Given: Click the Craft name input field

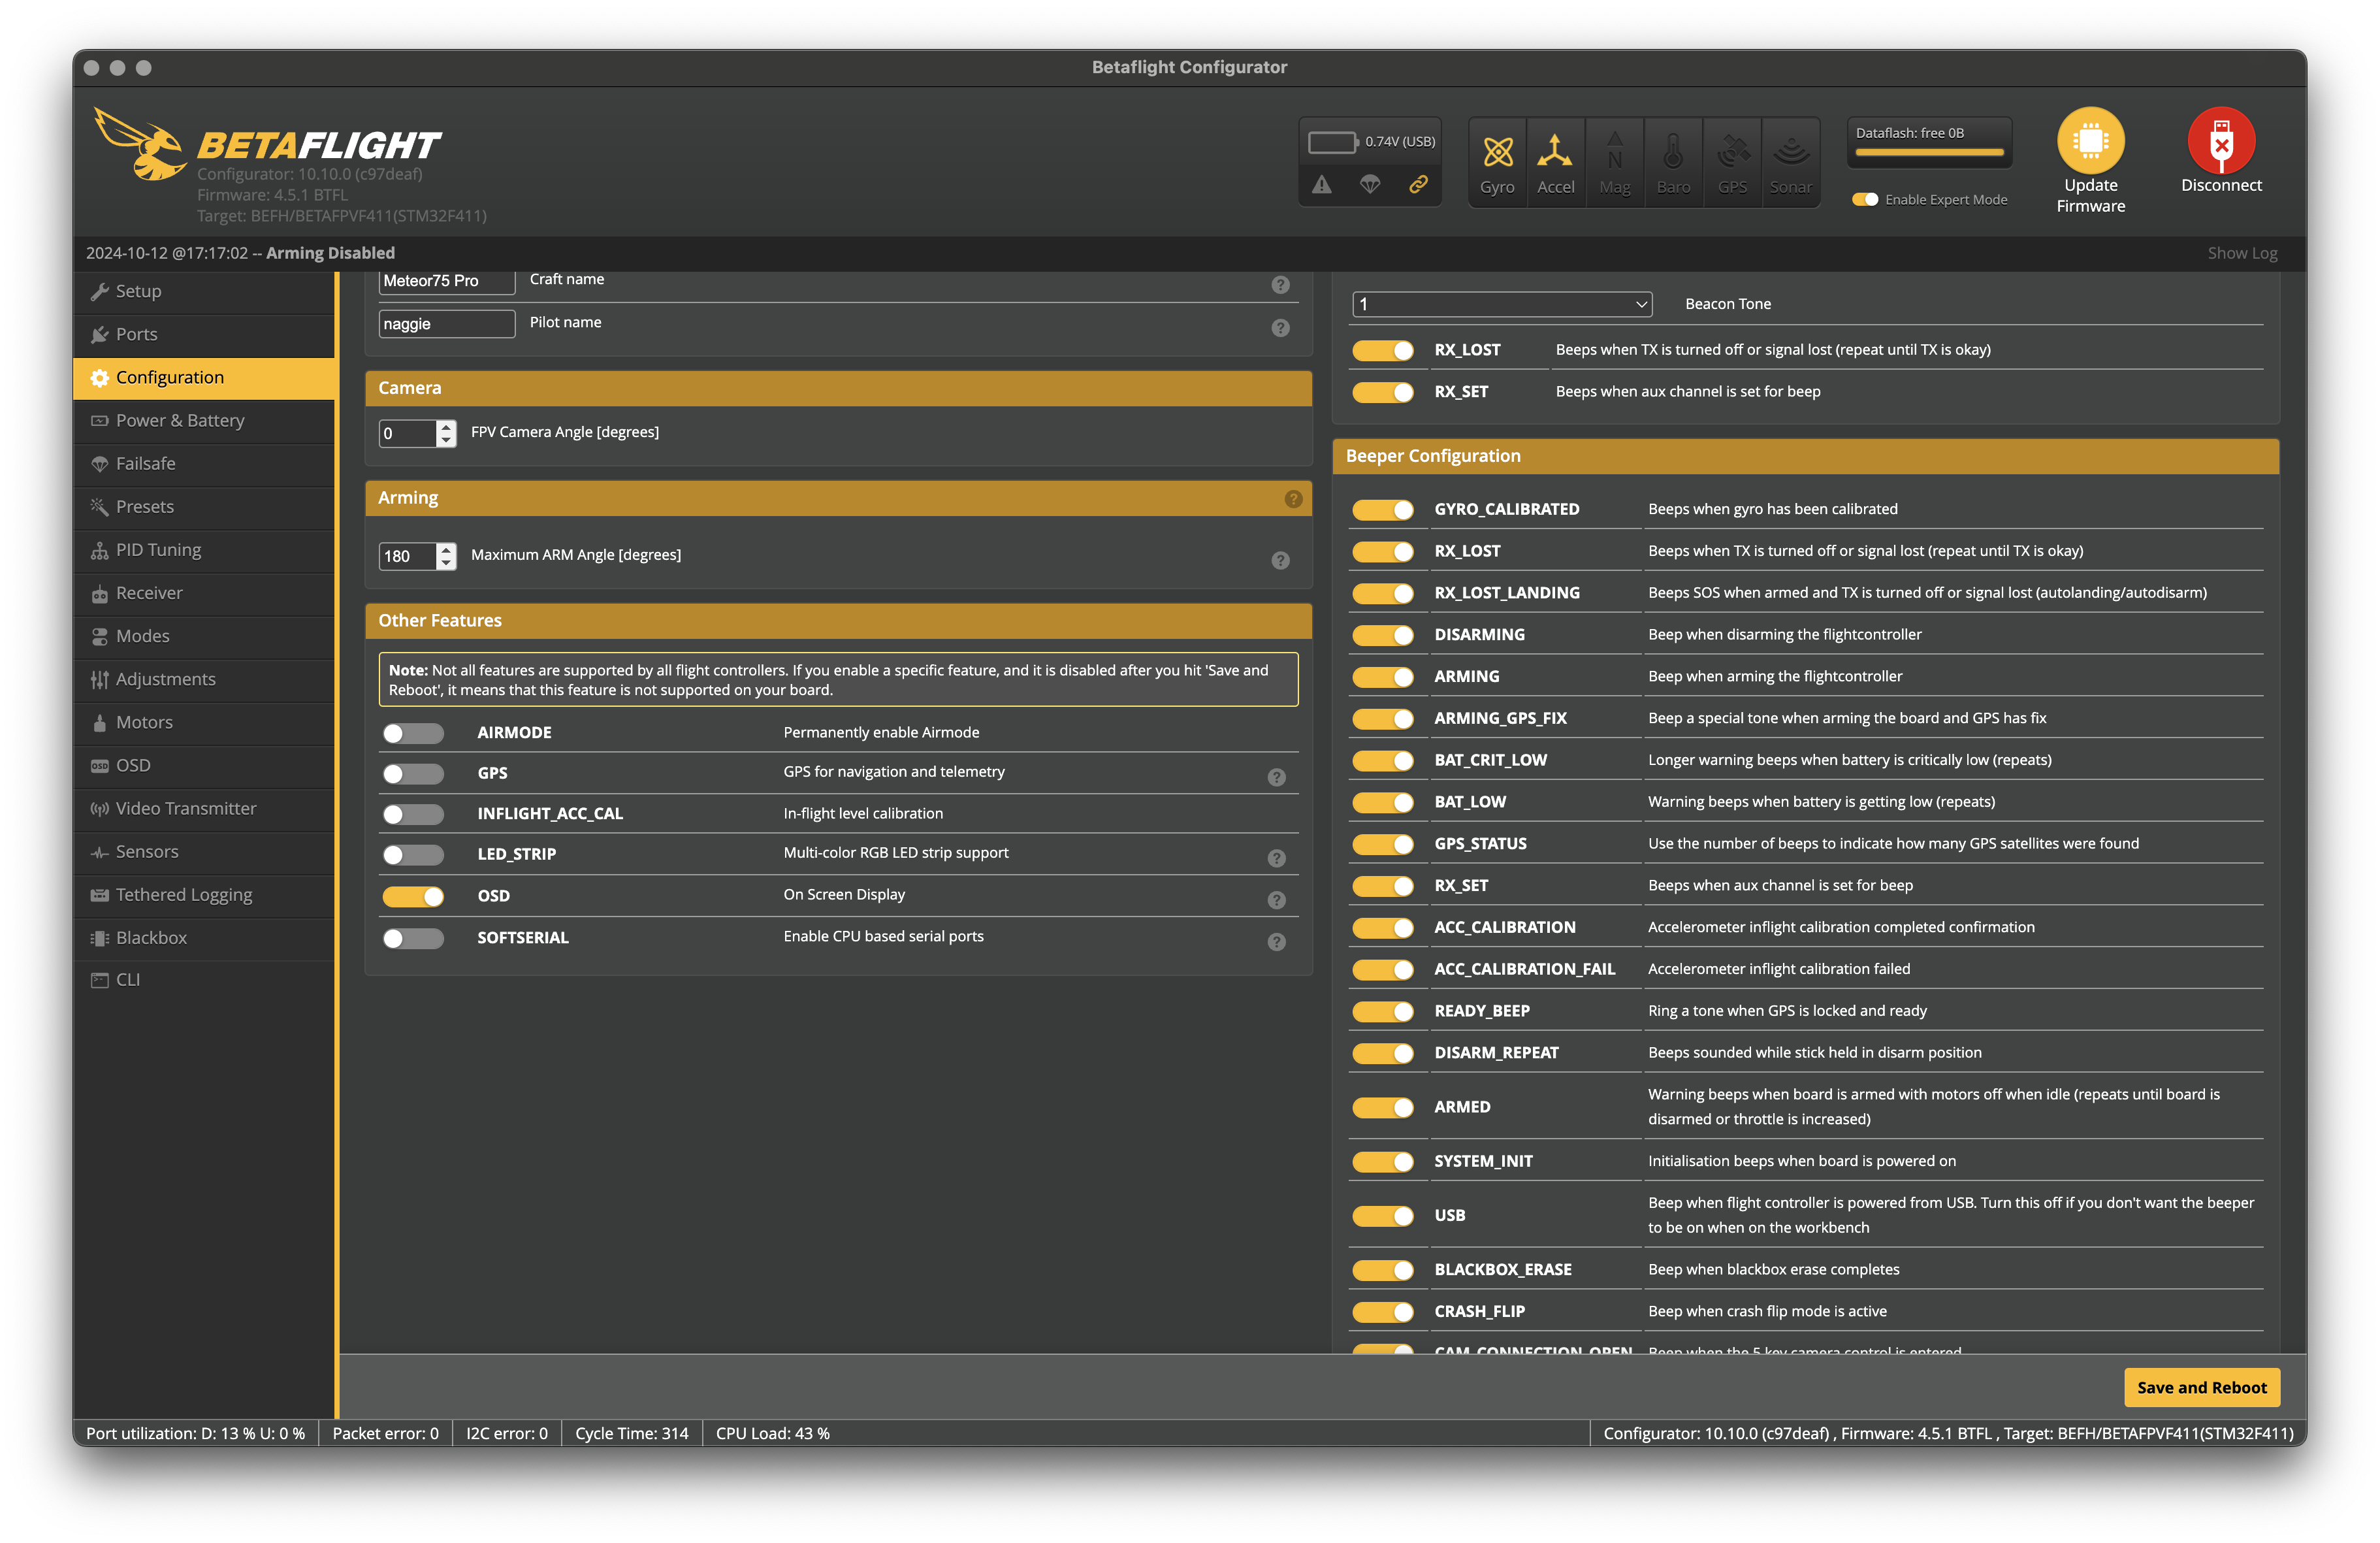Looking at the screenshot, I should click(x=447, y=281).
